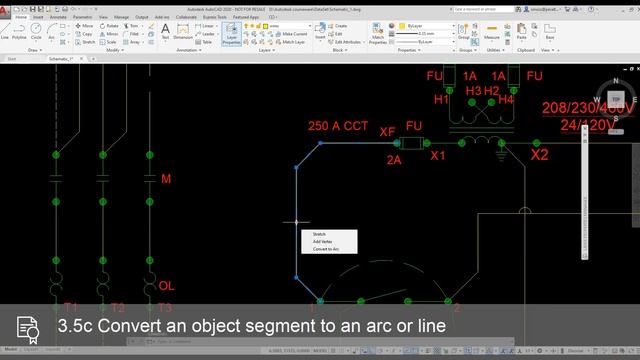640x360 pixels.
Task: Open the AutoCAD application menu button
Action: point(4,12)
